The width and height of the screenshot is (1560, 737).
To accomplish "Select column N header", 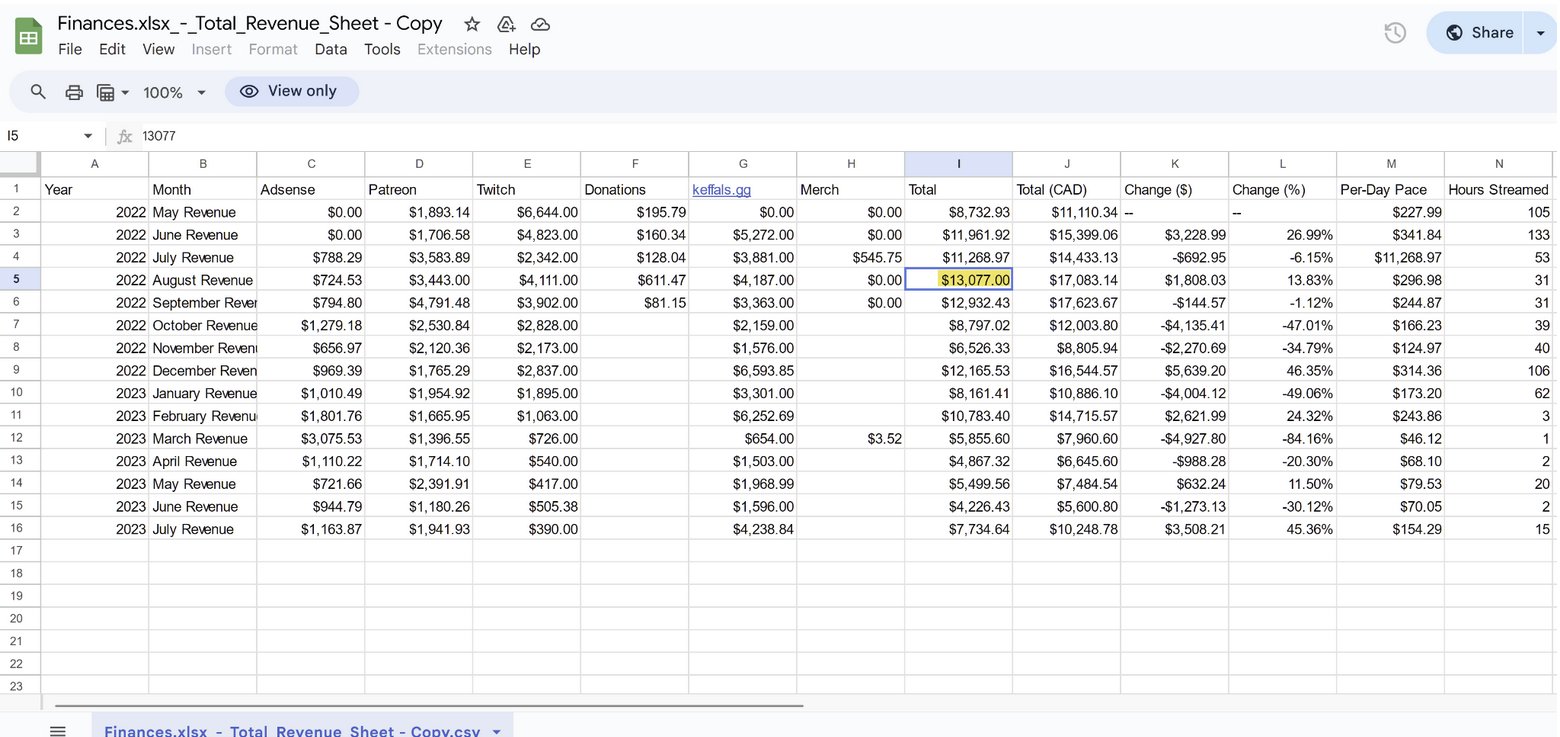I will tap(1498, 164).
